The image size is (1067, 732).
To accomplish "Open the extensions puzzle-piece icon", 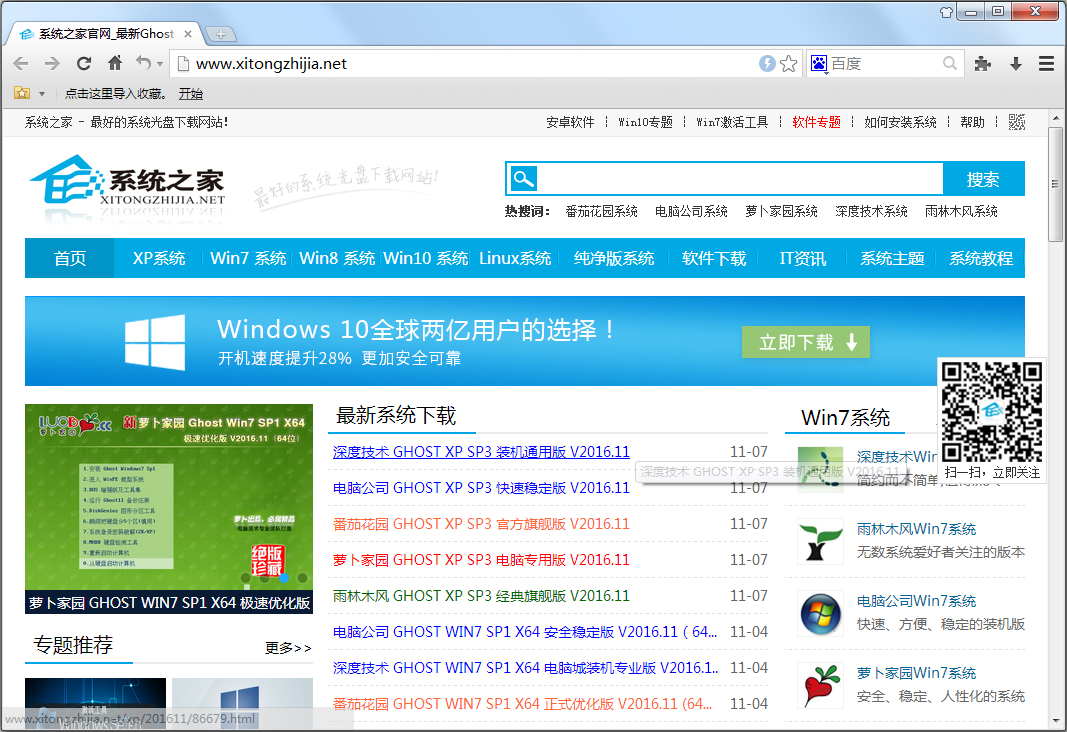I will point(983,64).
